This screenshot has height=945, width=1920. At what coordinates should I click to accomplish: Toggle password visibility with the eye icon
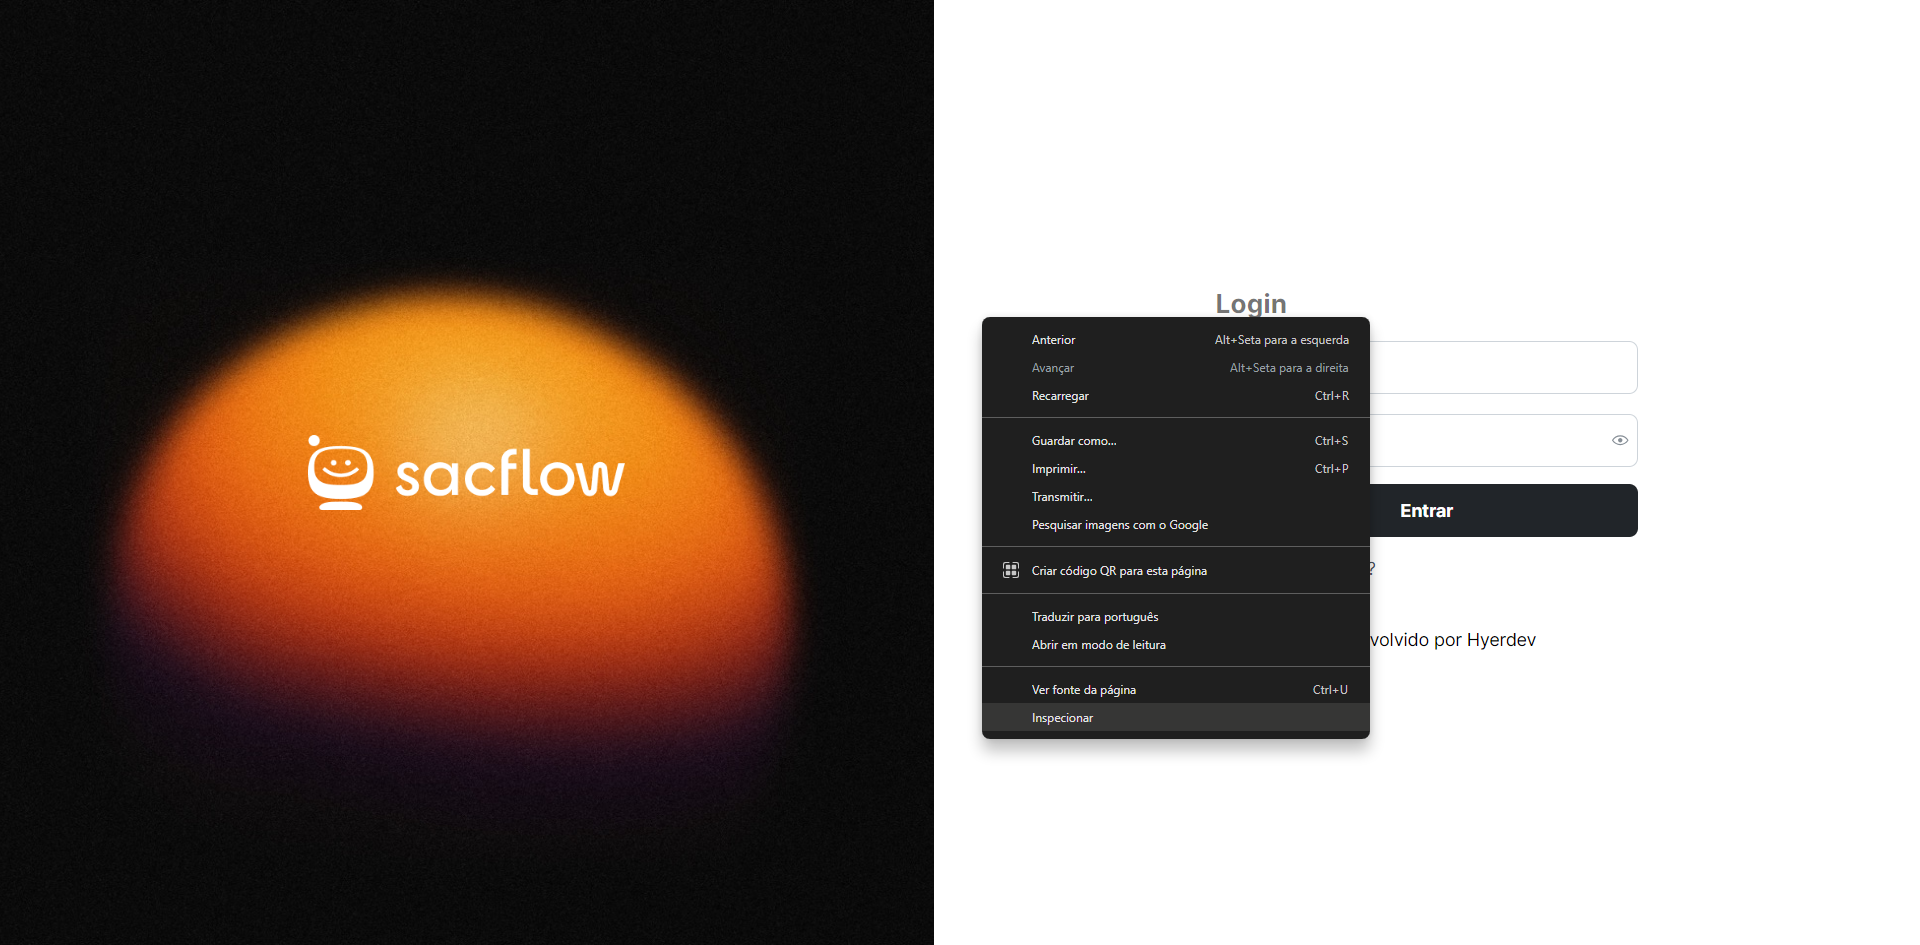[1619, 440]
